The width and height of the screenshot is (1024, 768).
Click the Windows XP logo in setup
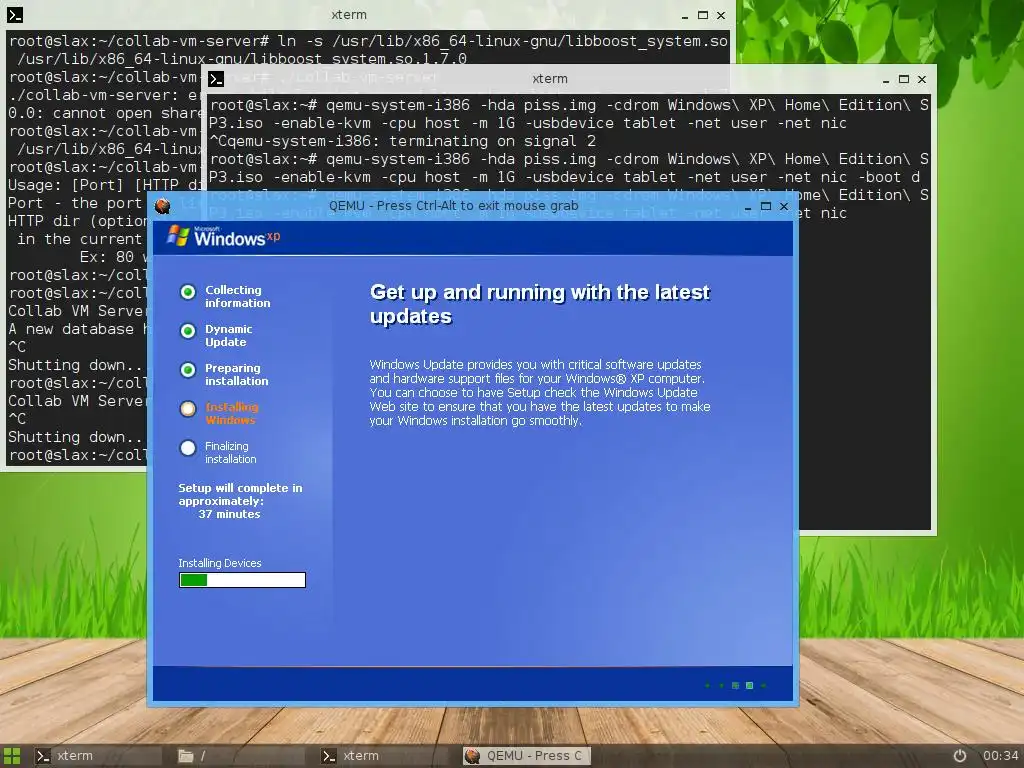(223, 236)
